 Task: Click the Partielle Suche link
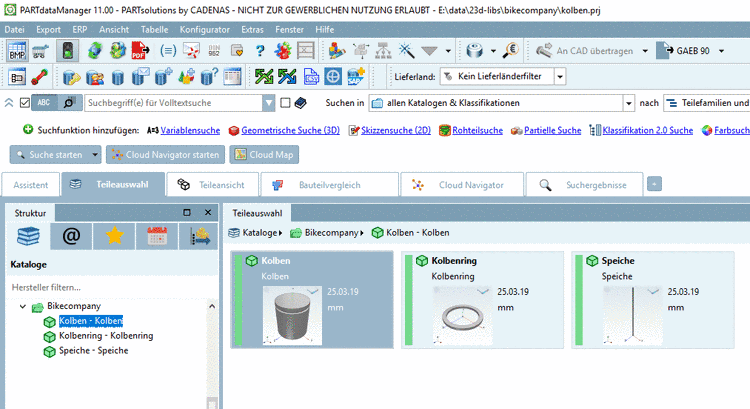(552, 130)
